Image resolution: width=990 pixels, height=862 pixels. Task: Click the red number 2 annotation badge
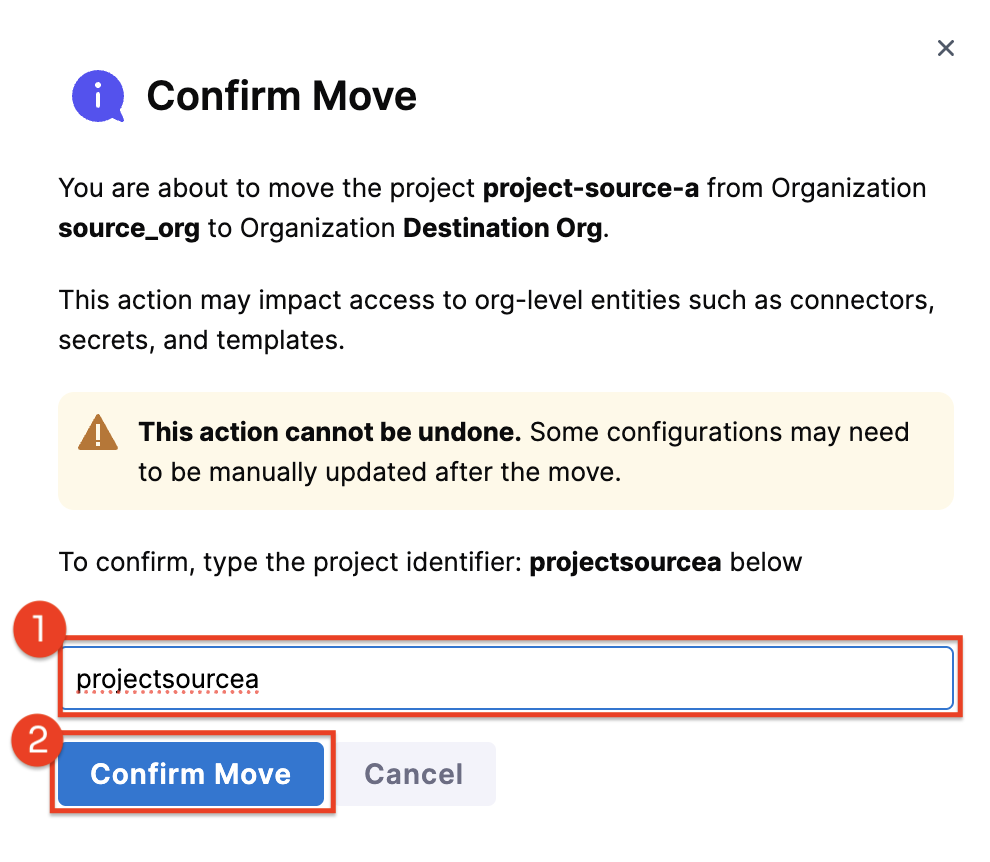pos(36,741)
